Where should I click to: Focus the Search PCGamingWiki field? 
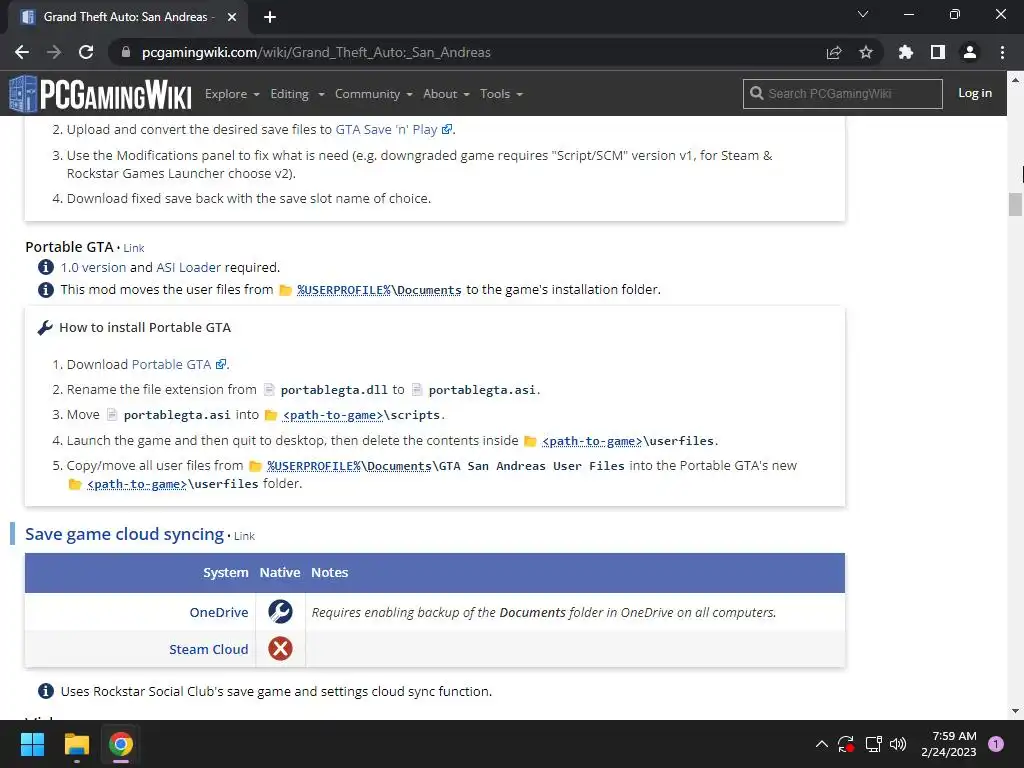842,93
